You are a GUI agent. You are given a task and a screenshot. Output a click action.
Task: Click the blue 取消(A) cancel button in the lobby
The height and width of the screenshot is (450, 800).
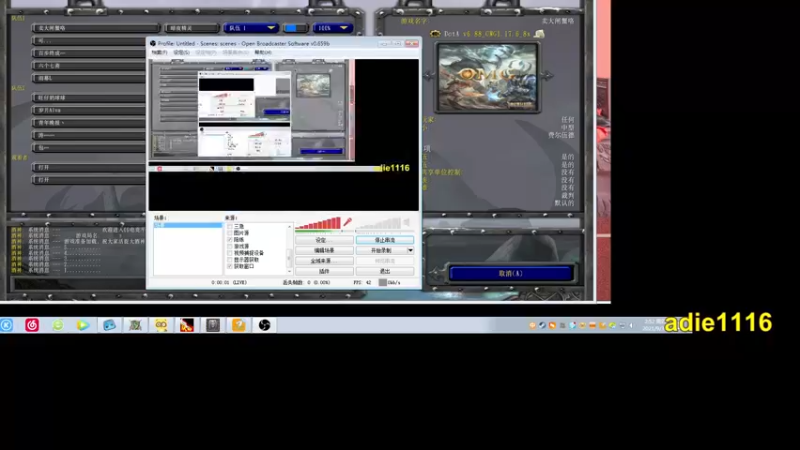click(x=511, y=273)
